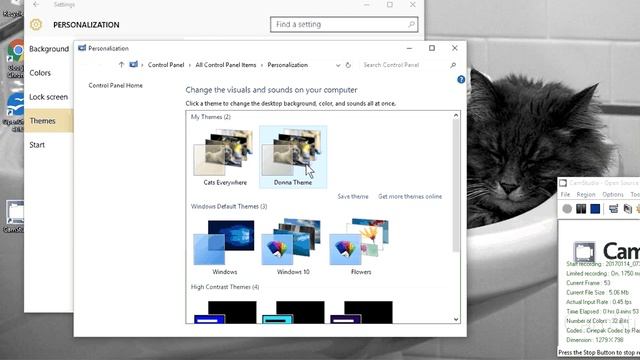Click the Save theme link
The width and height of the screenshot is (640, 360).
353,196
